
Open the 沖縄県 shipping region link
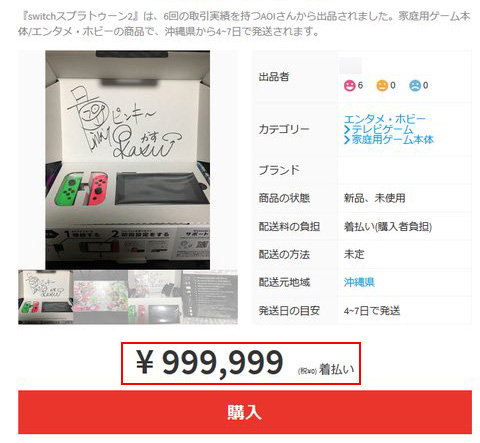click(x=359, y=282)
